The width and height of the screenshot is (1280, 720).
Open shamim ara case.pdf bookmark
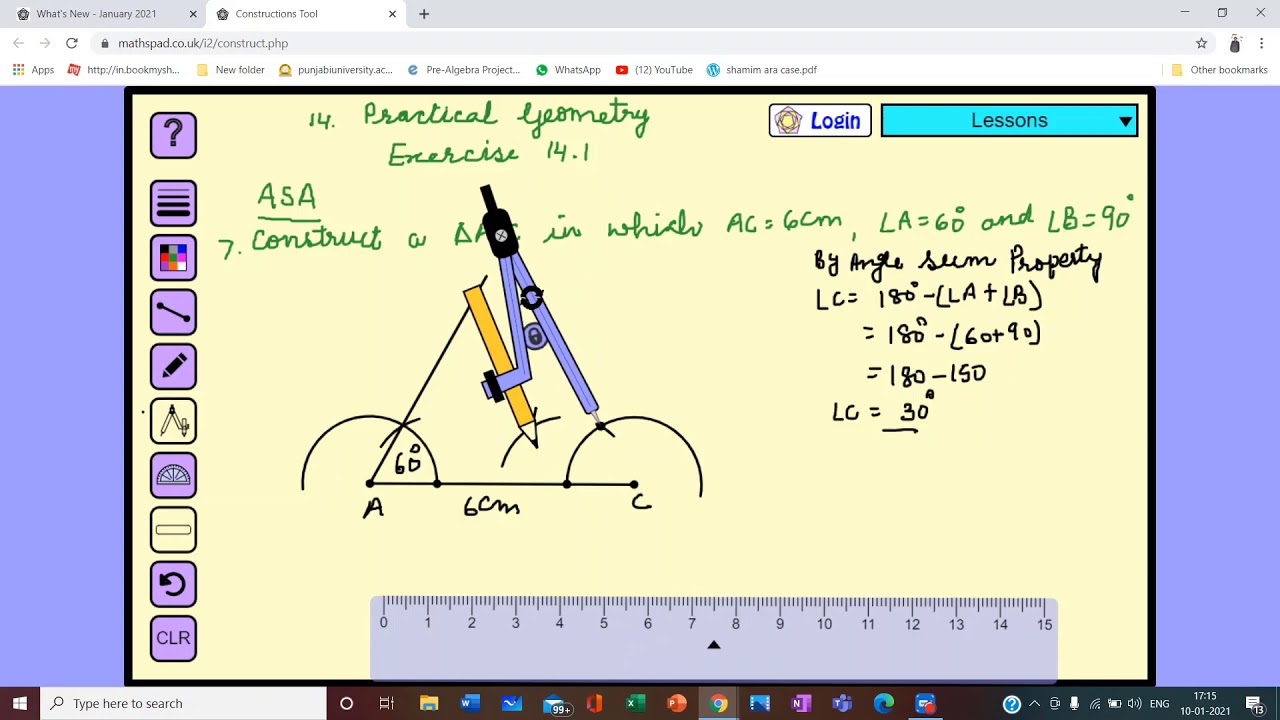click(761, 70)
